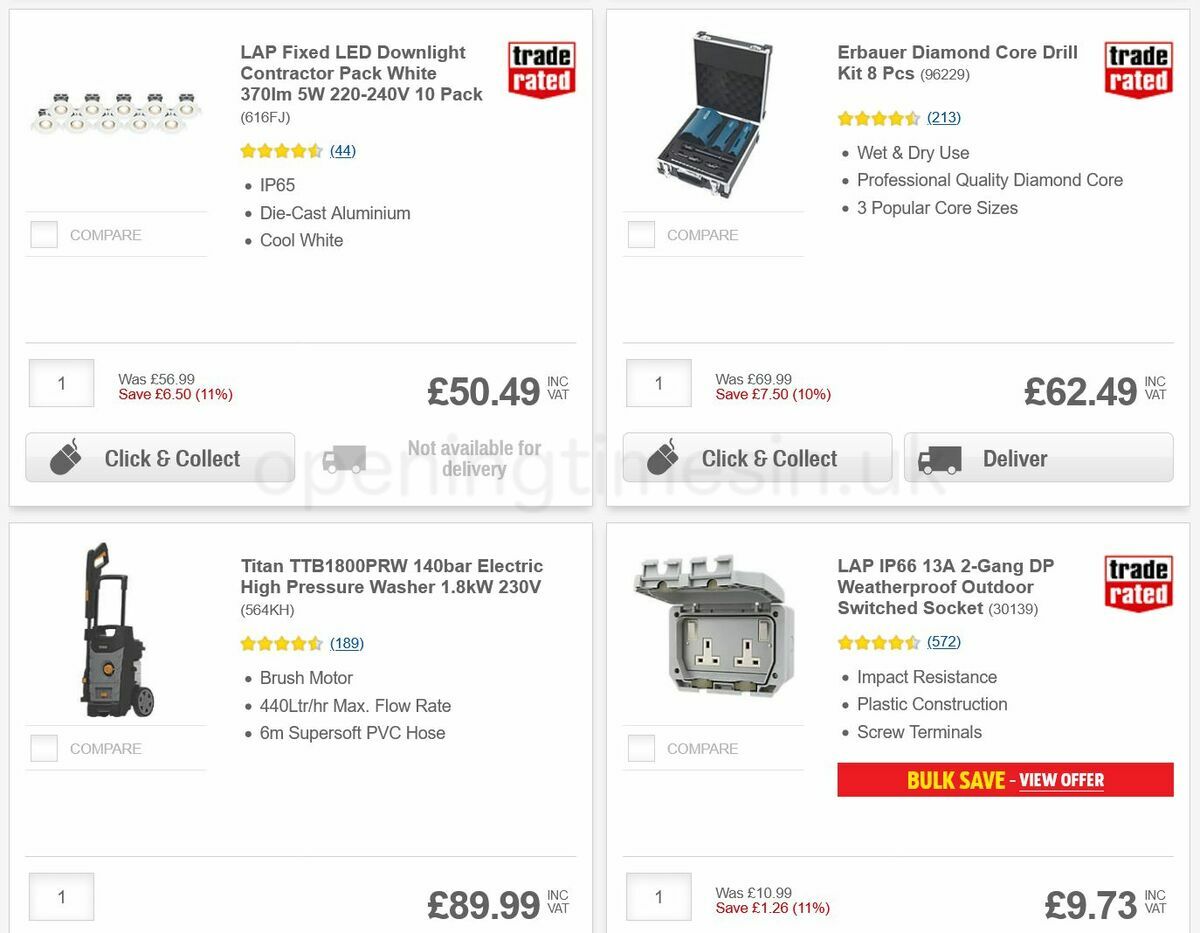
Task: Enable compare for Titan pressure washer
Action: (44, 747)
